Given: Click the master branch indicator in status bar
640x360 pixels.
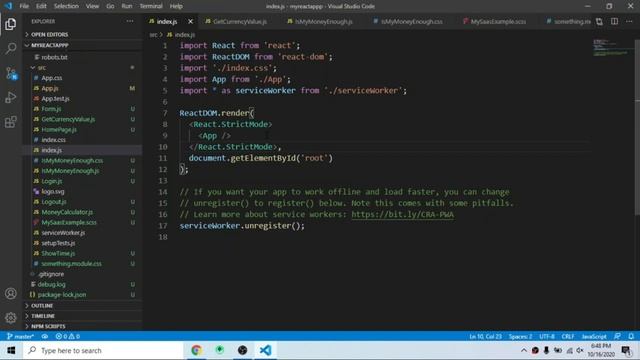Looking at the screenshot, I should coord(20,336).
